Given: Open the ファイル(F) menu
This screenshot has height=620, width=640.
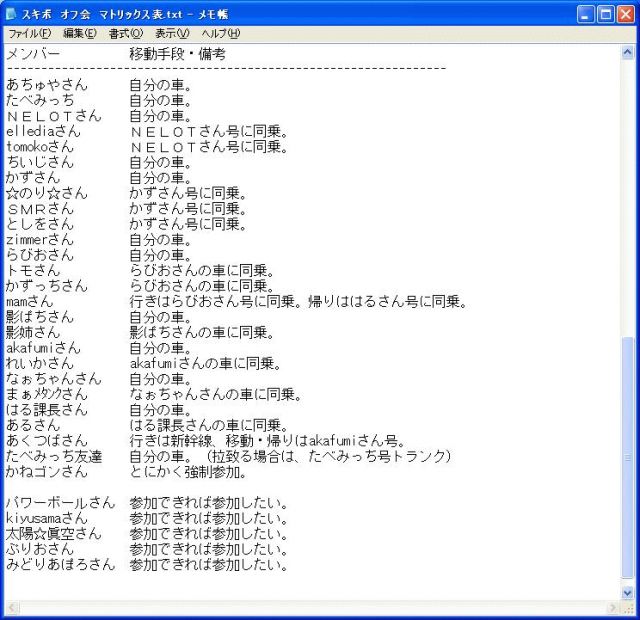Looking at the screenshot, I should click(x=30, y=34).
